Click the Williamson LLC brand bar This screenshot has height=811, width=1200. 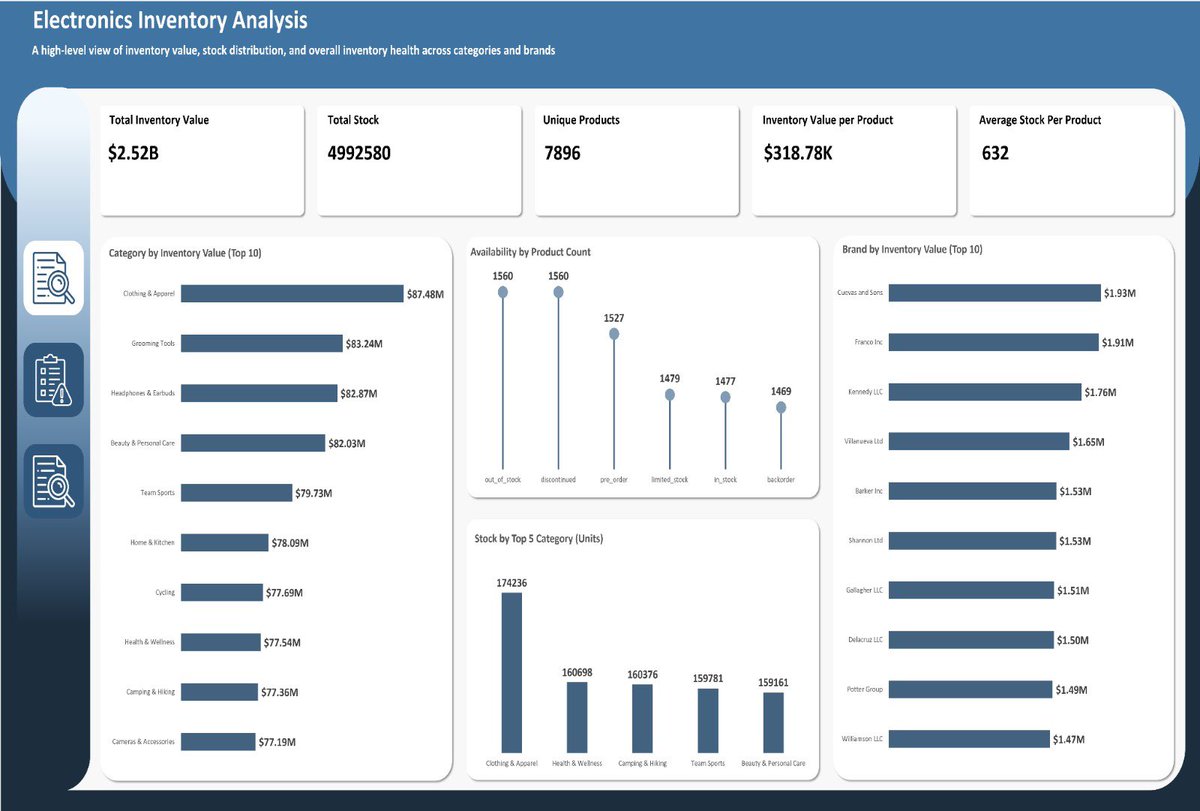click(x=969, y=739)
